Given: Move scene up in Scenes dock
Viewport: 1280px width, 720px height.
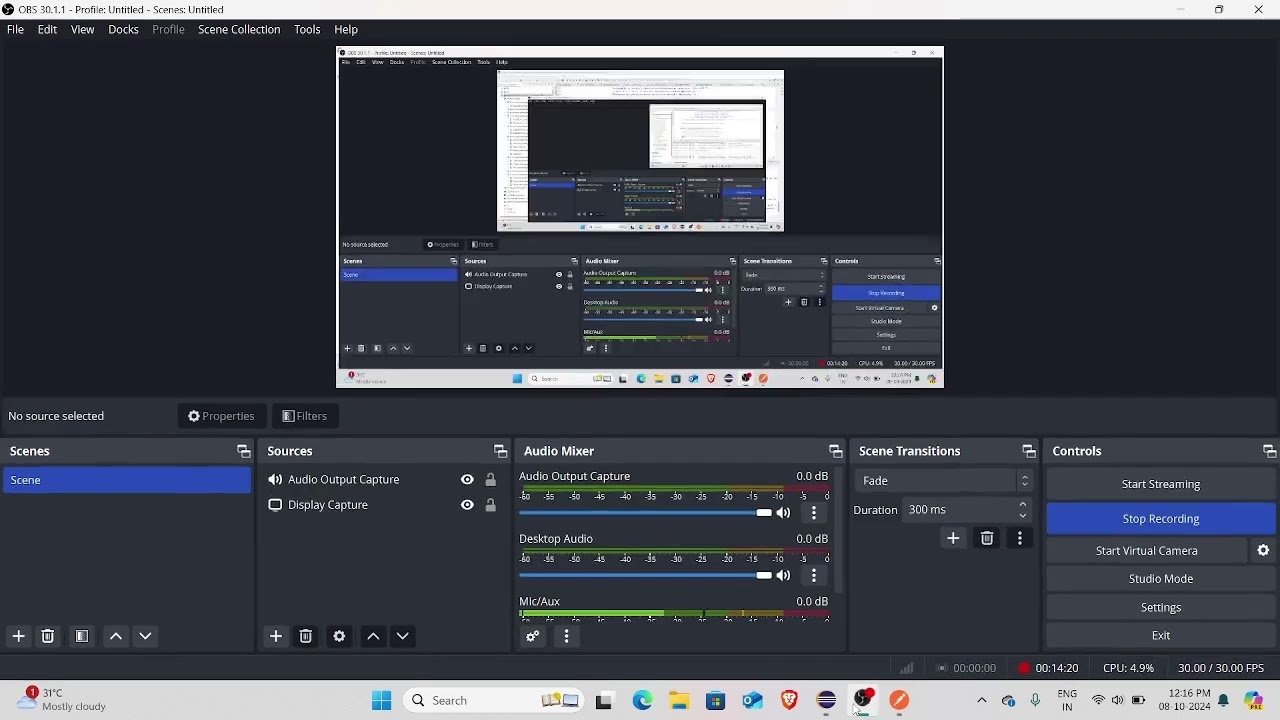Looking at the screenshot, I should (x=116, y=636).
